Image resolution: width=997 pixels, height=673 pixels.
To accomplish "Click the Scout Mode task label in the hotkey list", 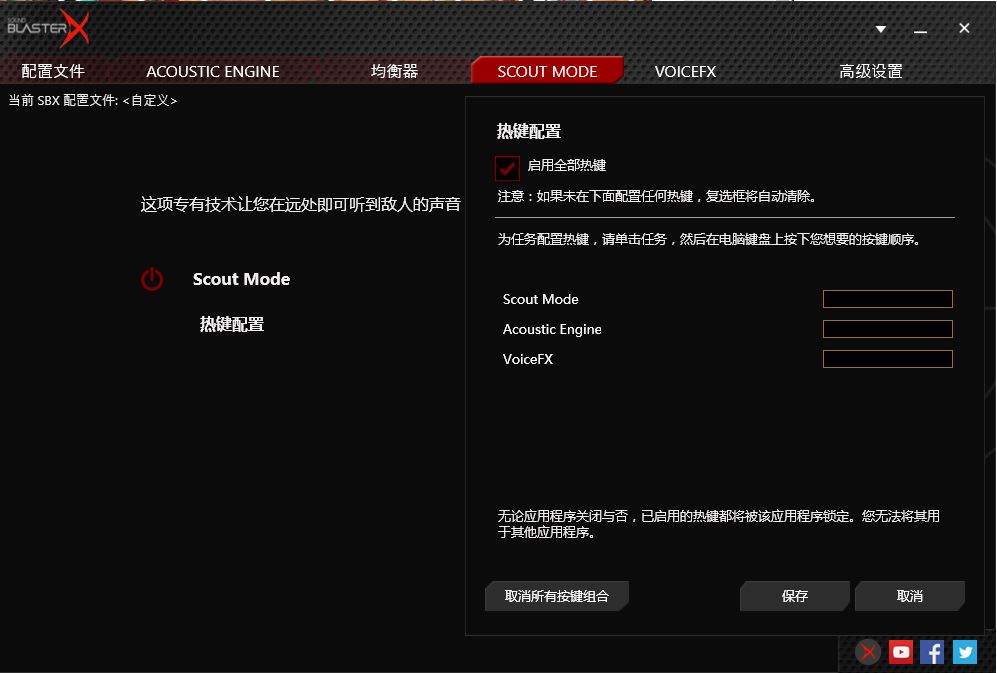I will tap(540, 299).
